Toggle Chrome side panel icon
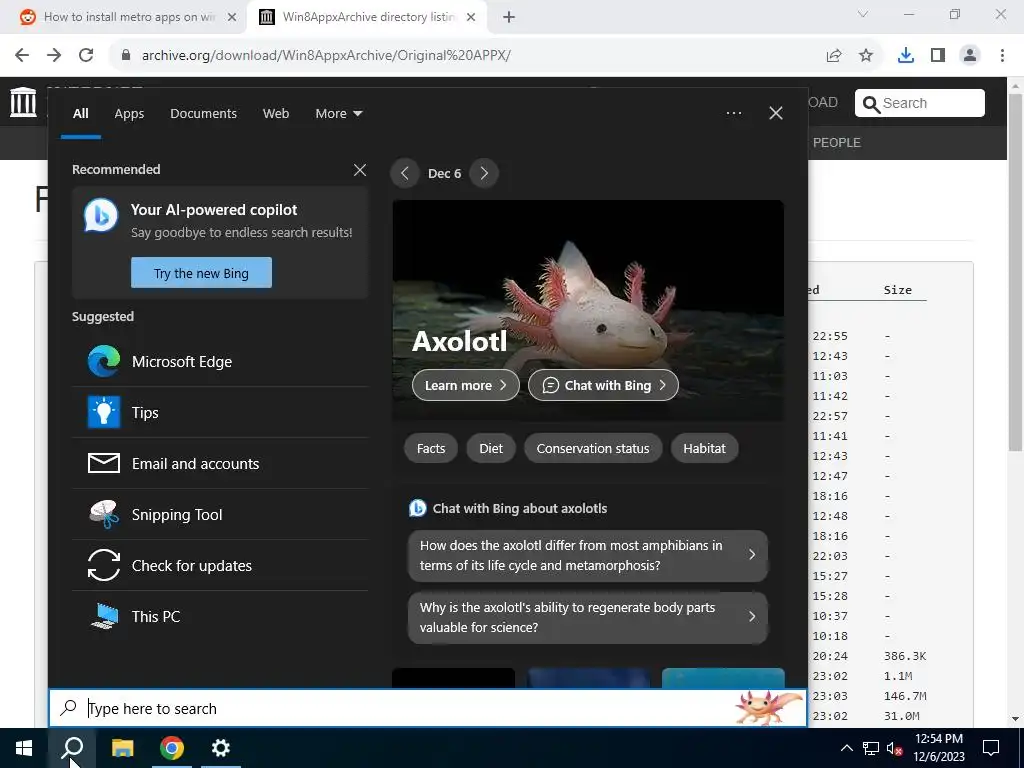This screenshot has height=768, width=1024. tap(938, 56)
